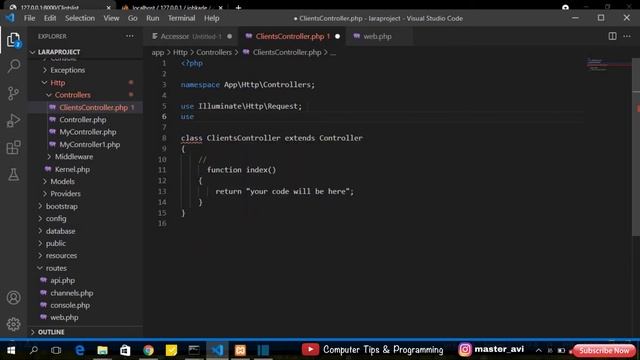Open the Go menu
The image size is (640, 360).
click(x=132, y=18)
